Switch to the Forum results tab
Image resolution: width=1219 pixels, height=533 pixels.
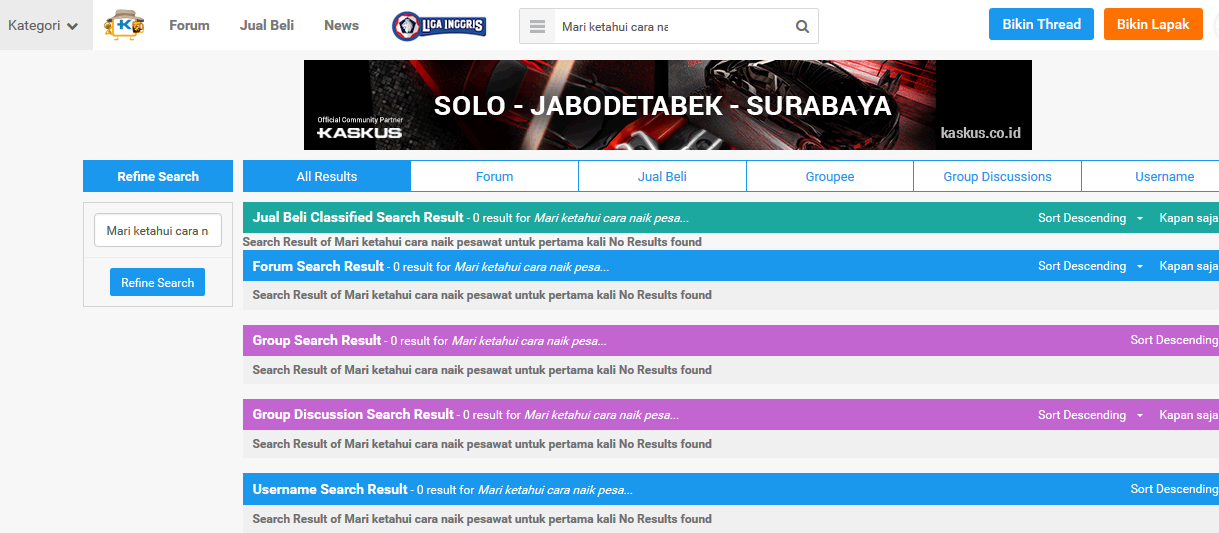point(494,176)
